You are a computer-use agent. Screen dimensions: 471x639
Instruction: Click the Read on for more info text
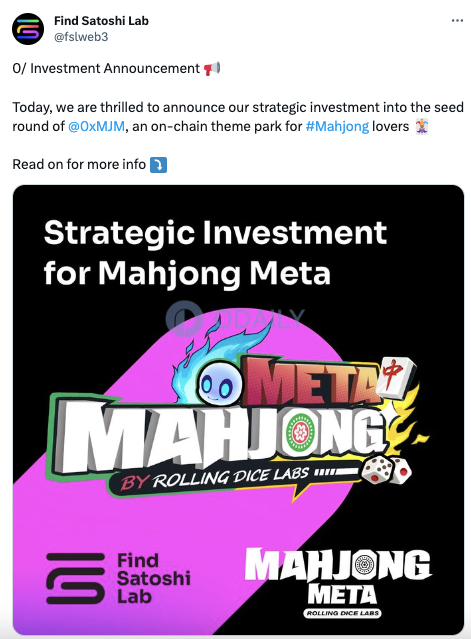tap(79, 164)
